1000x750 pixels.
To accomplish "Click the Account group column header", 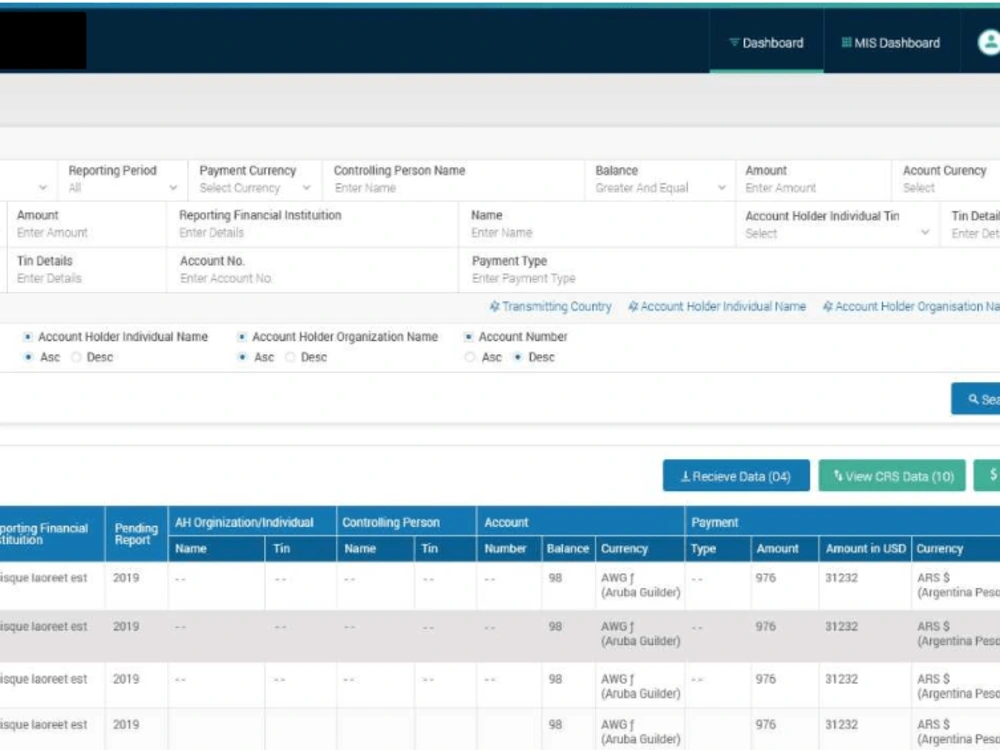I will [x=580, y=522].
